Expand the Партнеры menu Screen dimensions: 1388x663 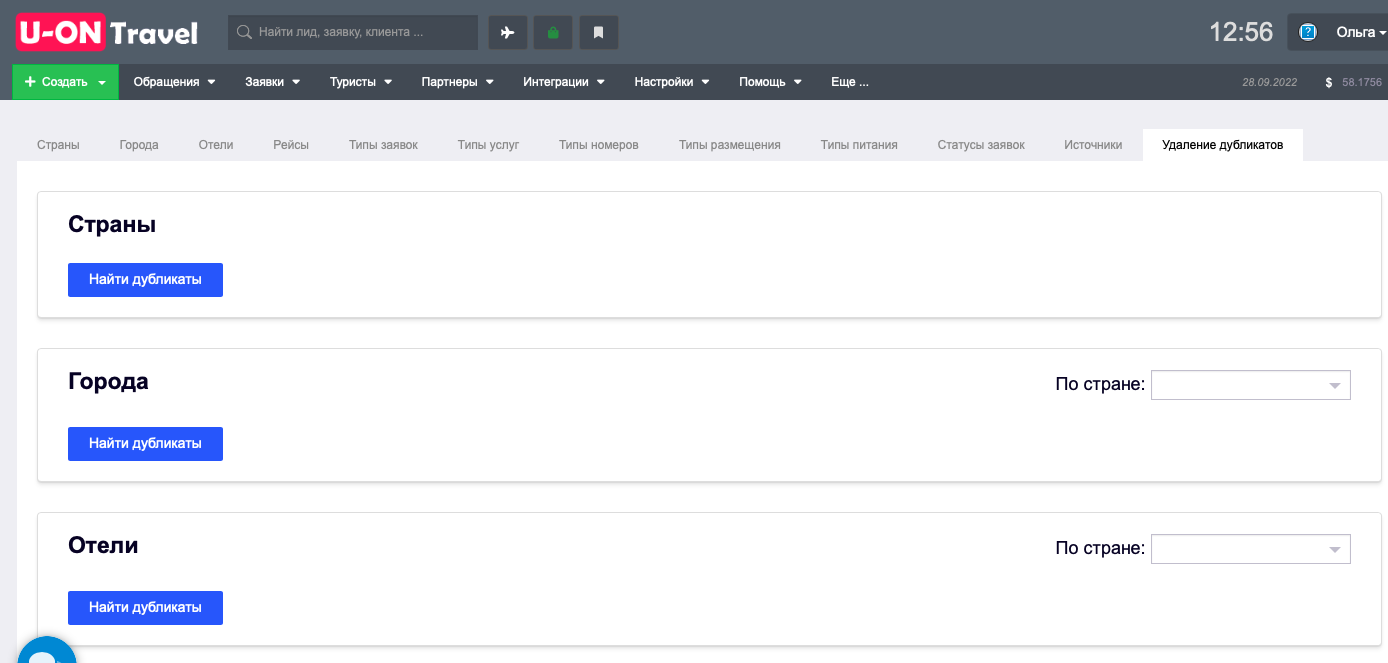(458, 82)
